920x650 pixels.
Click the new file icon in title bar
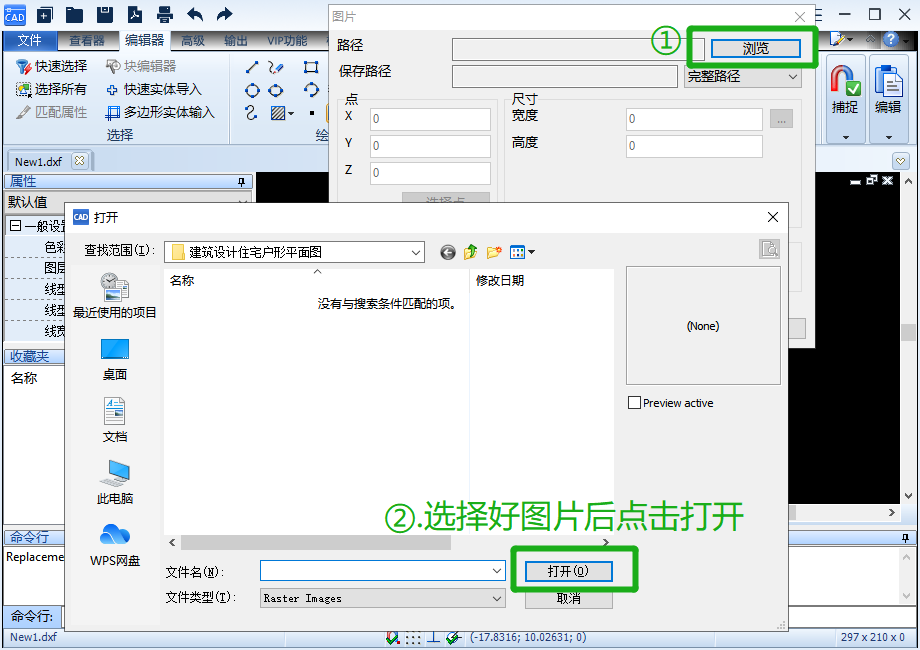(x=45, y=15)
